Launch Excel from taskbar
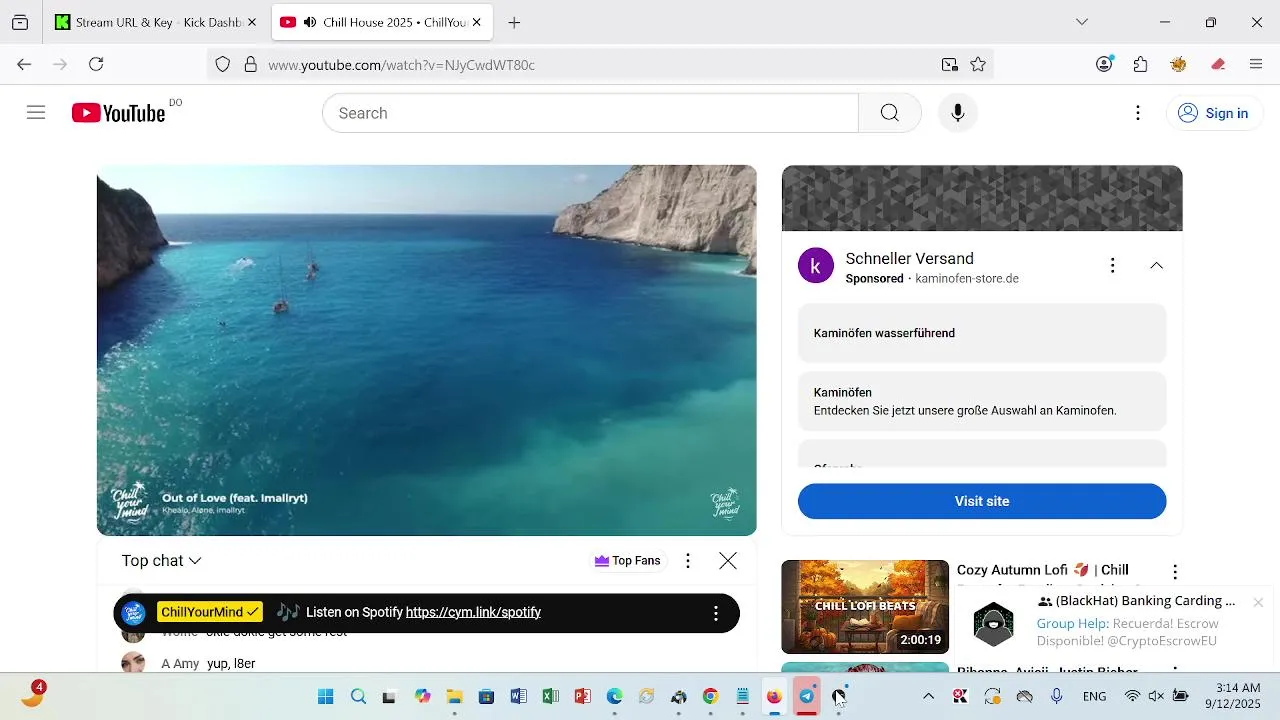1280x720 pixels. point(550,696)
